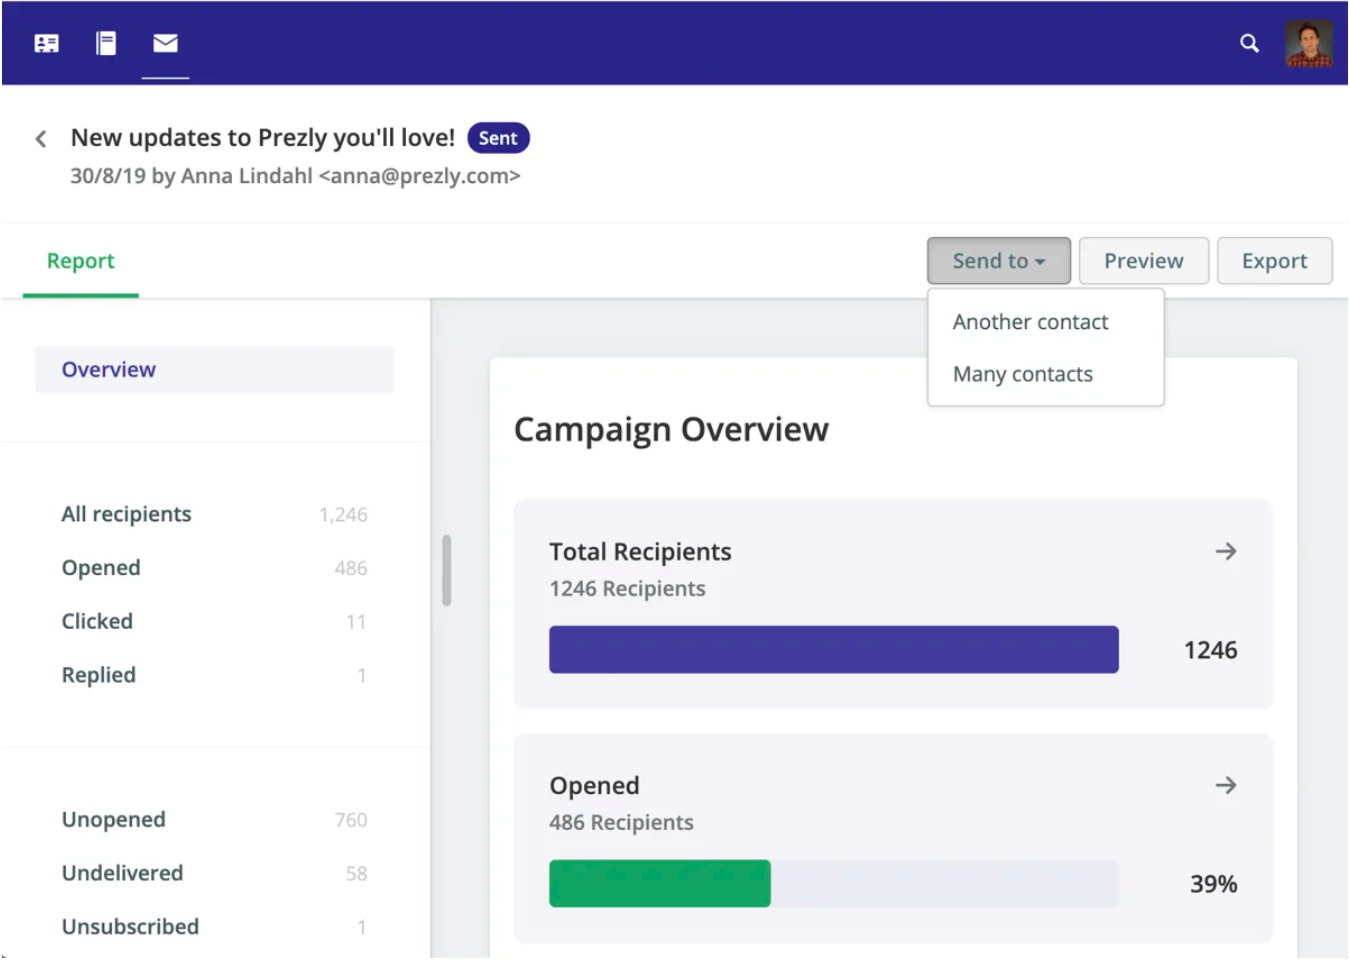The width and height of the screenshot is (1350, 960).
Task: Show Unopened recipients
Action: point(113,820)
